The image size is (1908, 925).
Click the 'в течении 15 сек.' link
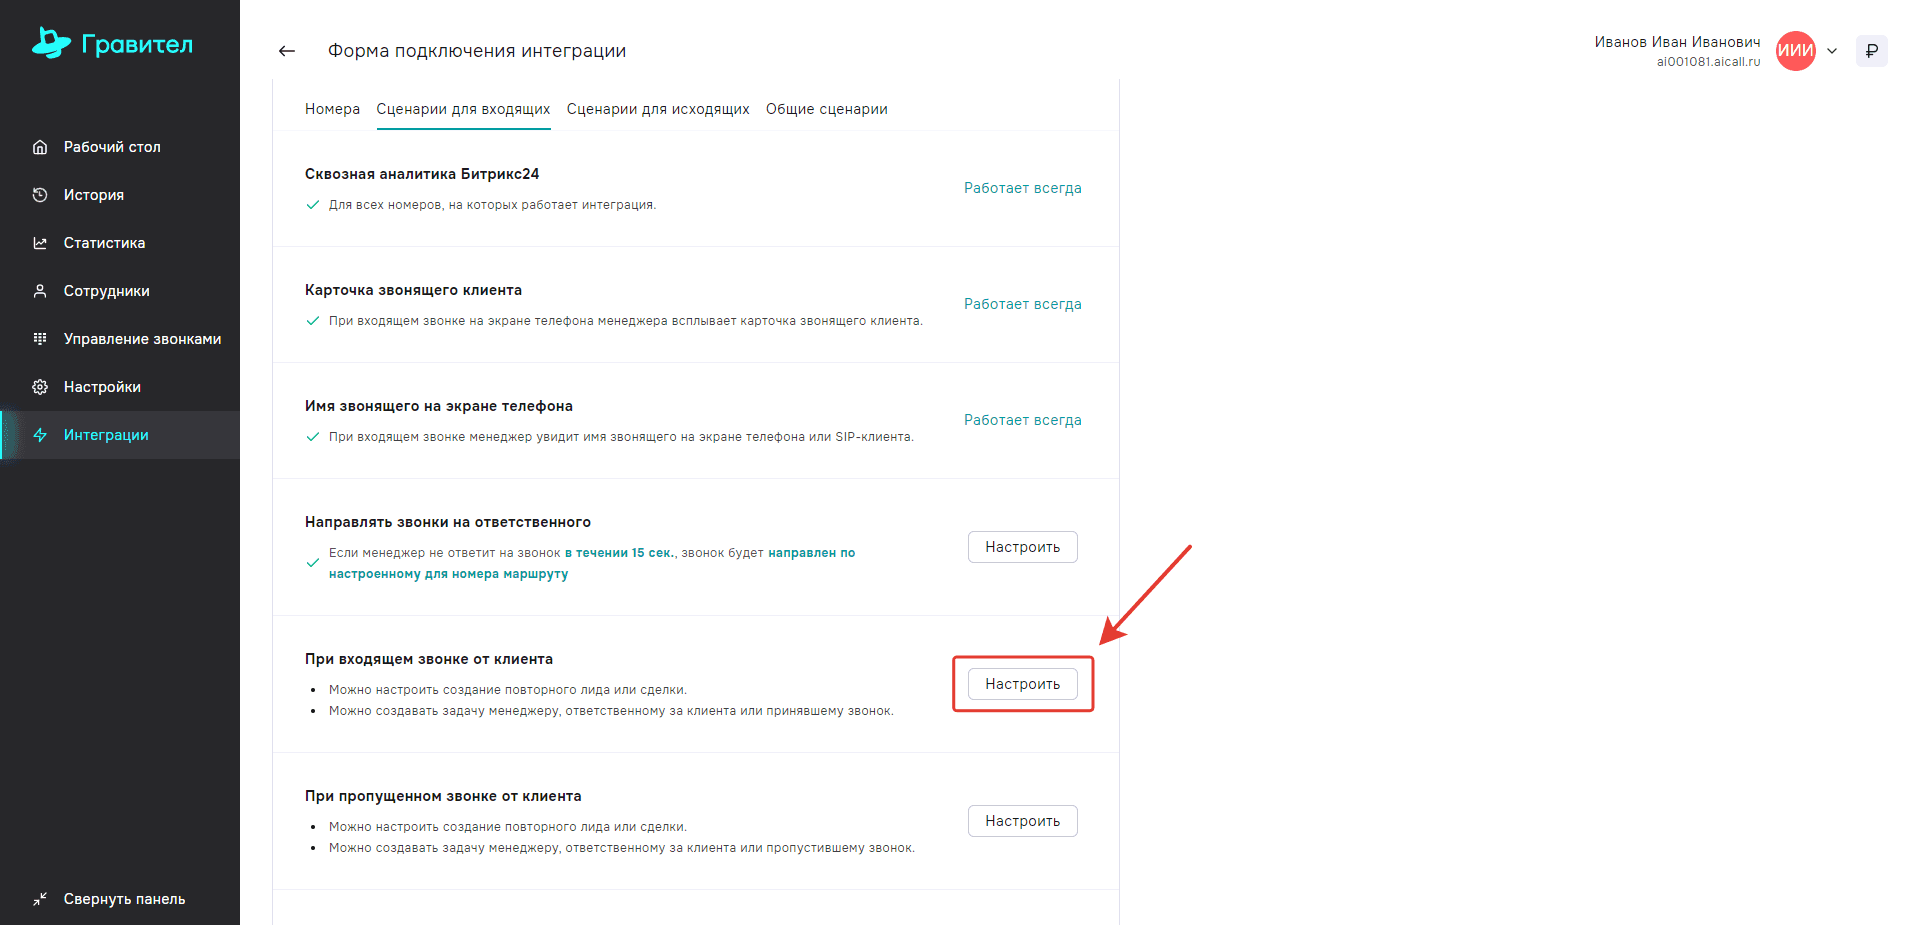pyautogui.click(x=618, y=553)
